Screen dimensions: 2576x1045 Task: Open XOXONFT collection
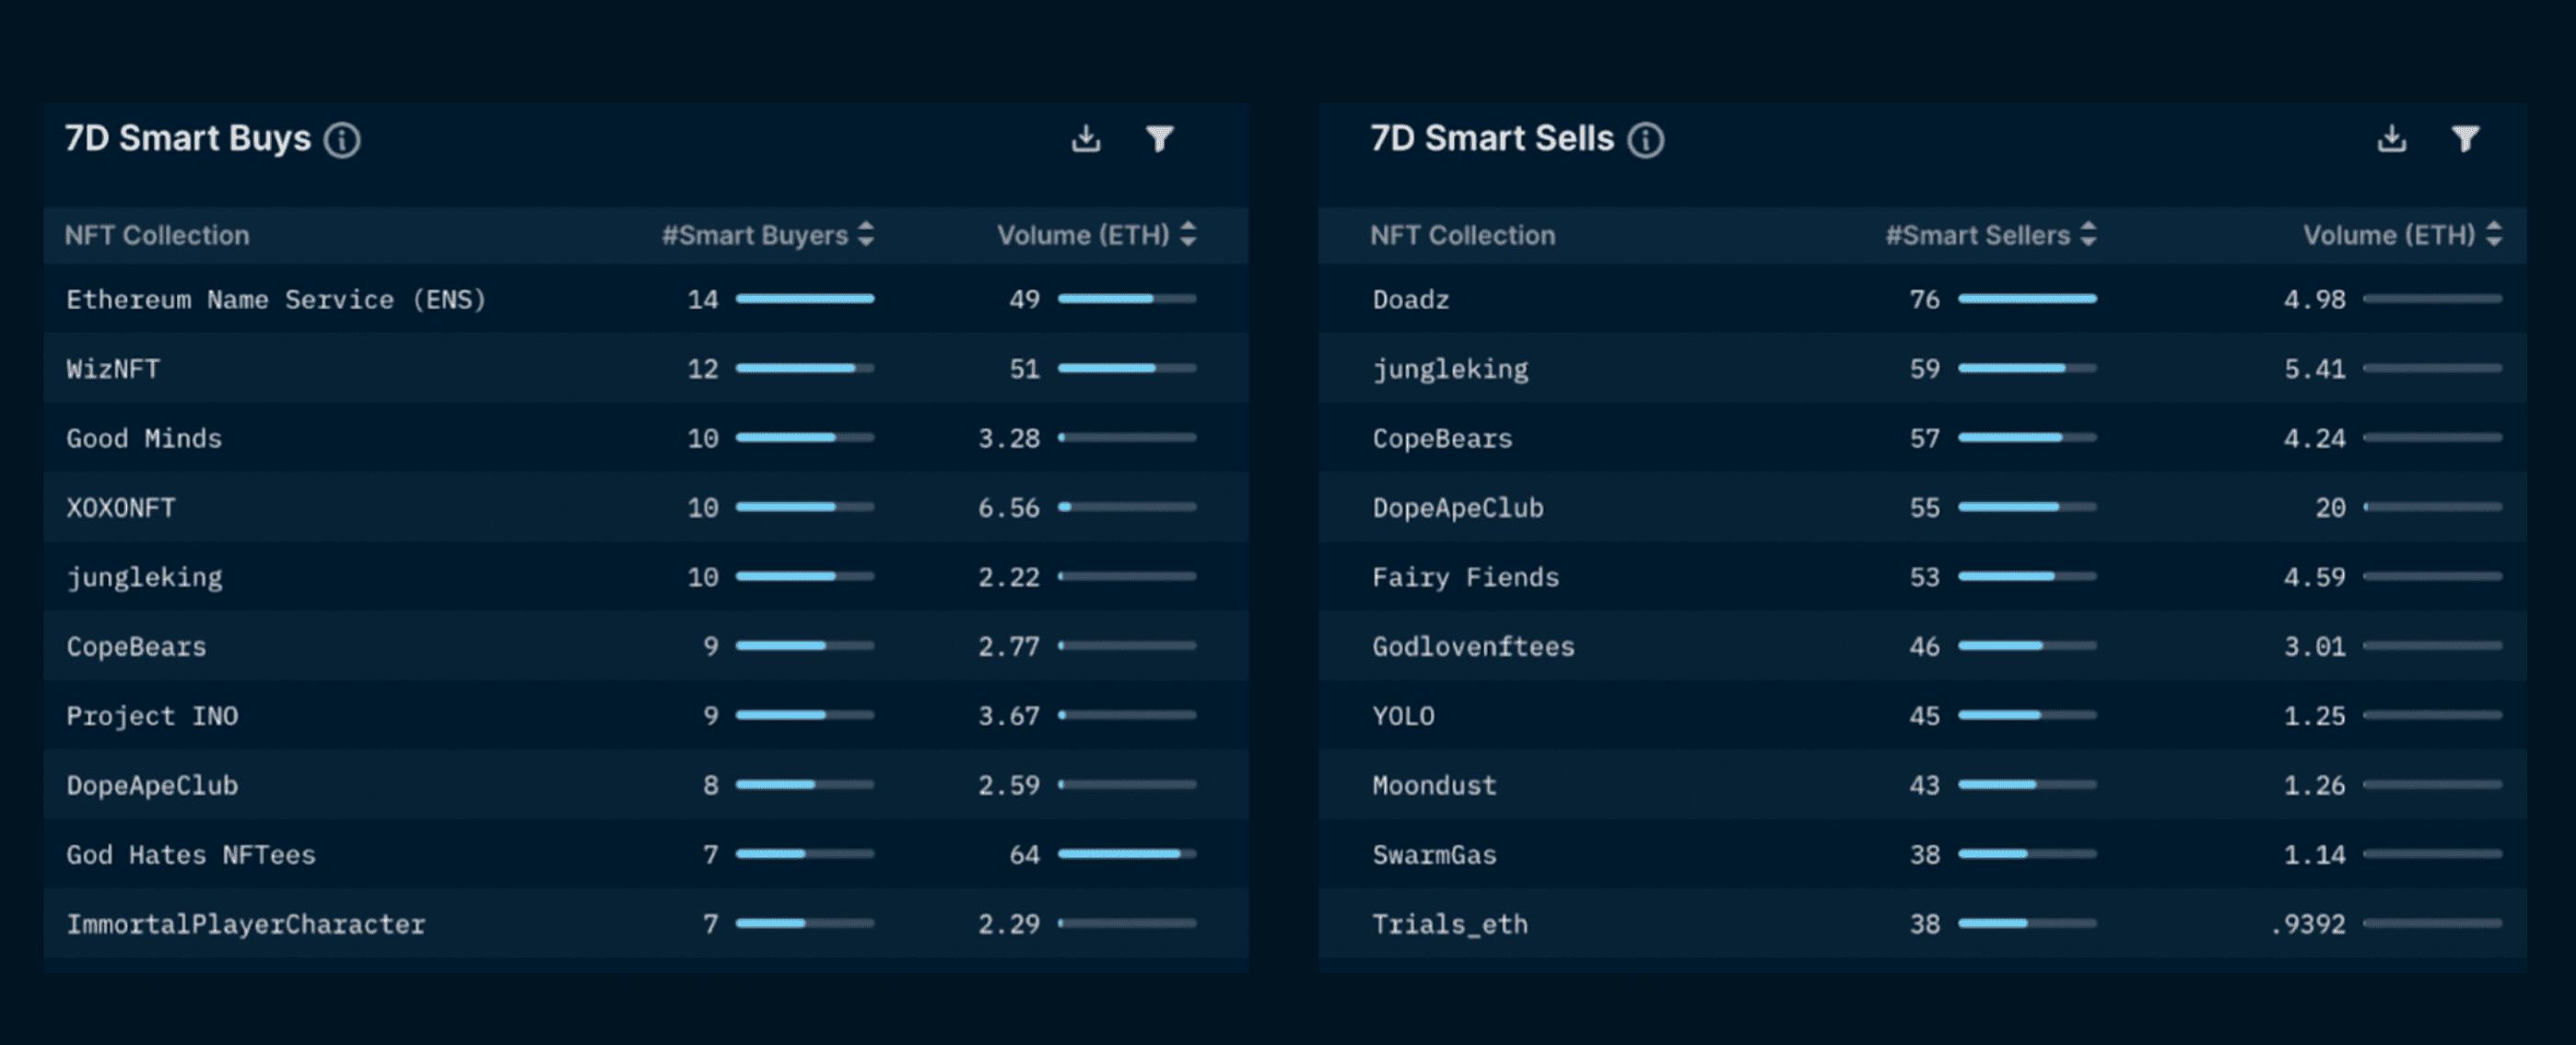click(x=121, y=508)
